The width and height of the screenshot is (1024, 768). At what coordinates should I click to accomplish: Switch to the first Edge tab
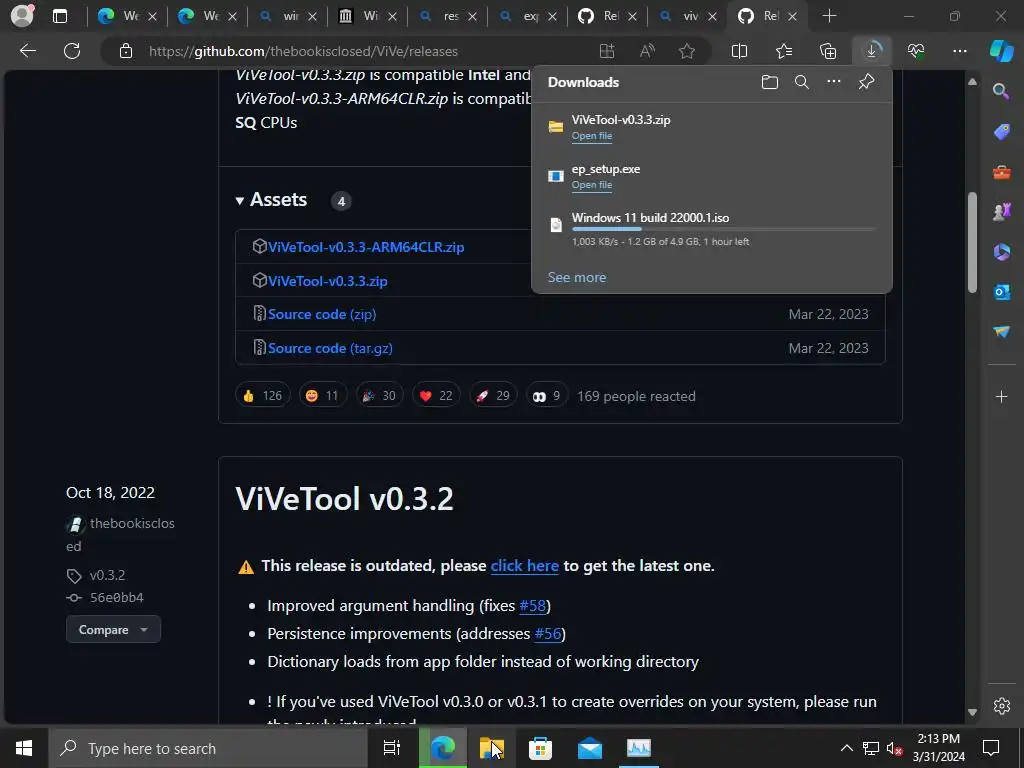coord(127,16)
